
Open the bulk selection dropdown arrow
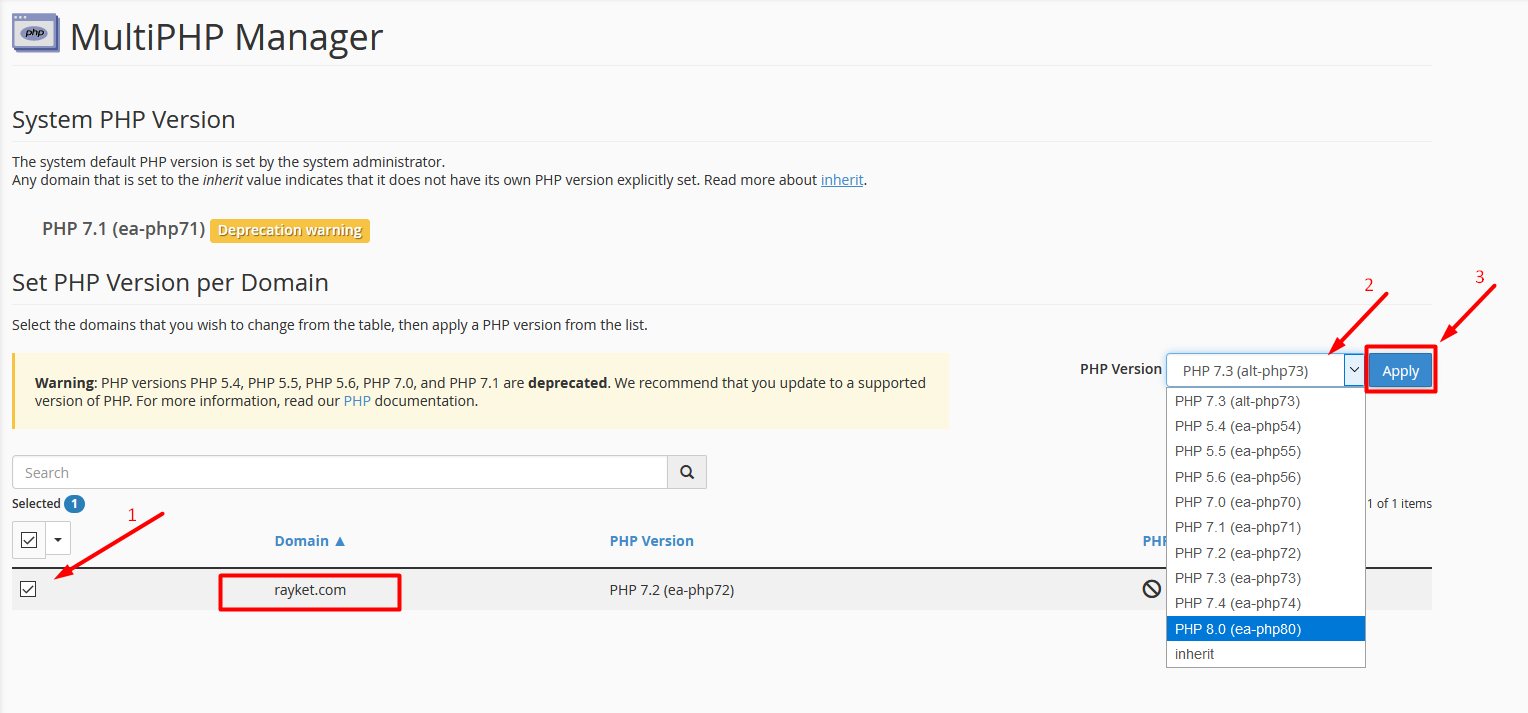(57, 539)
